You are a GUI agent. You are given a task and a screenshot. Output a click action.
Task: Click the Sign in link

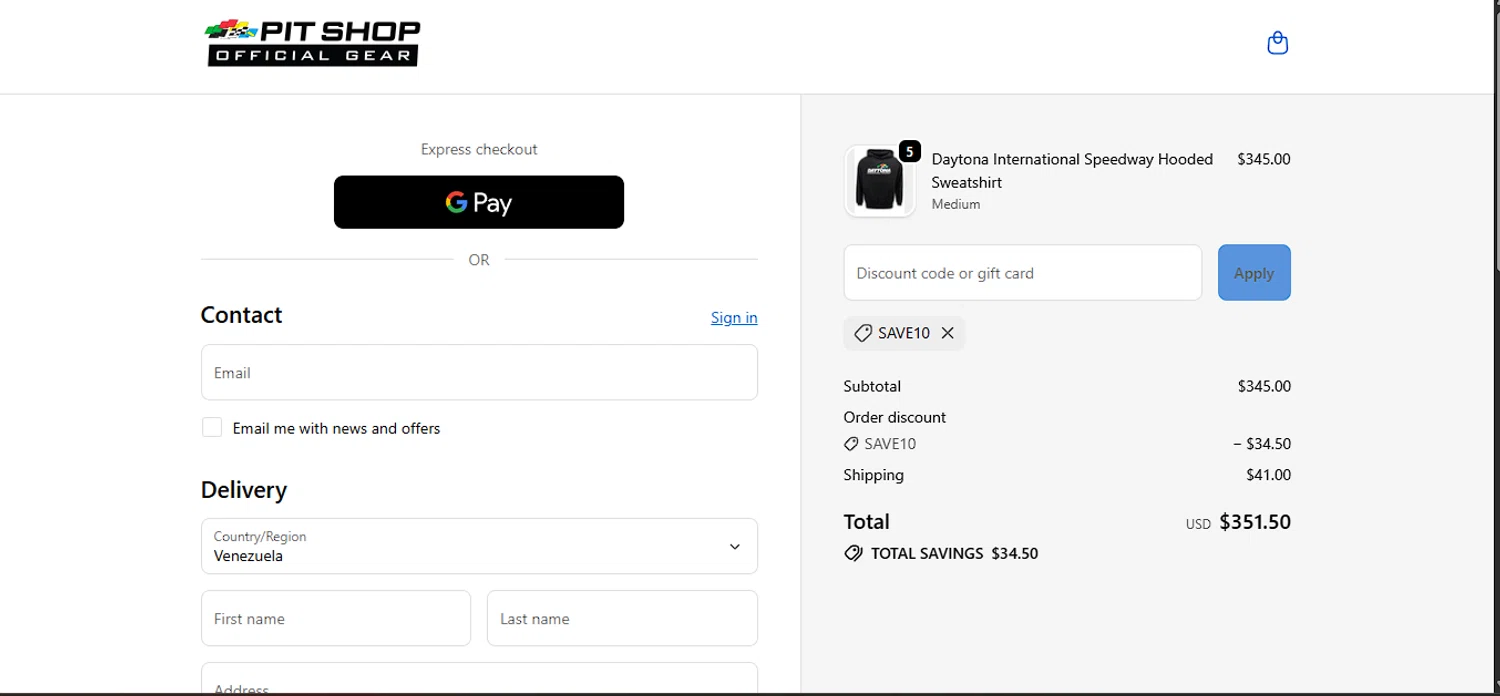point(734,317)
